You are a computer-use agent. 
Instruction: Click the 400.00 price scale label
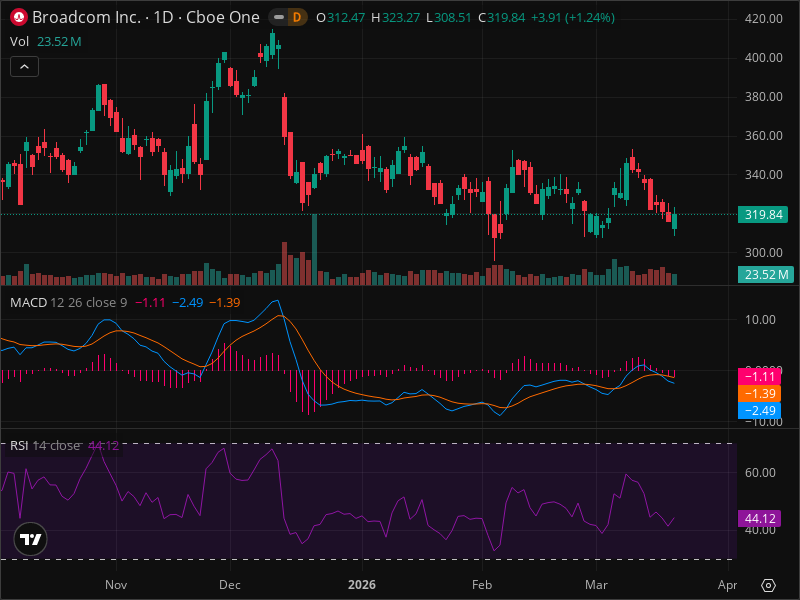point(763,58)
